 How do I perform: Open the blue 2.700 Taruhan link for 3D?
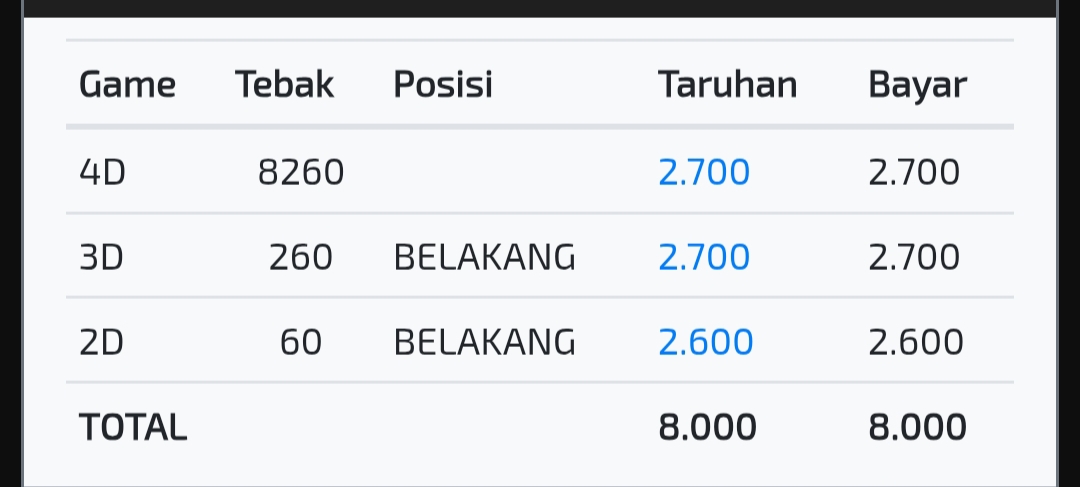point(704,257)
